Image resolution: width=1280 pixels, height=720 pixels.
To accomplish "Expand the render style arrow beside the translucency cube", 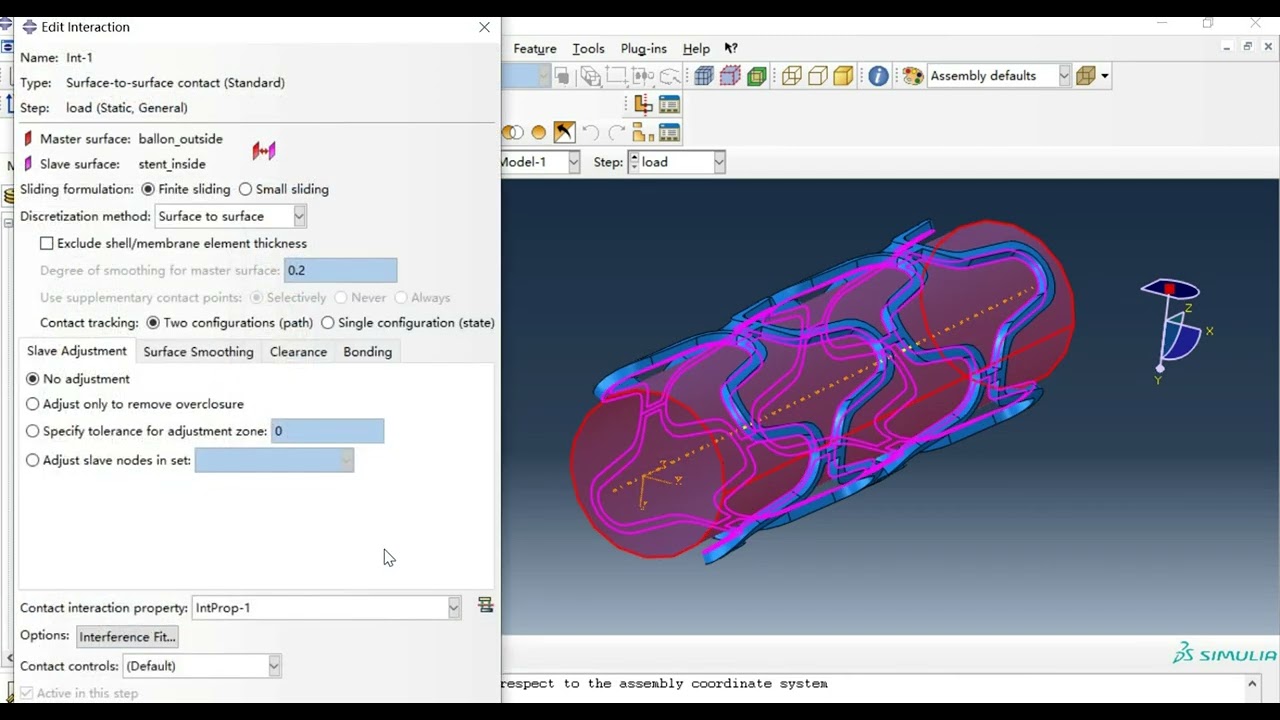I will (1105, 76).
